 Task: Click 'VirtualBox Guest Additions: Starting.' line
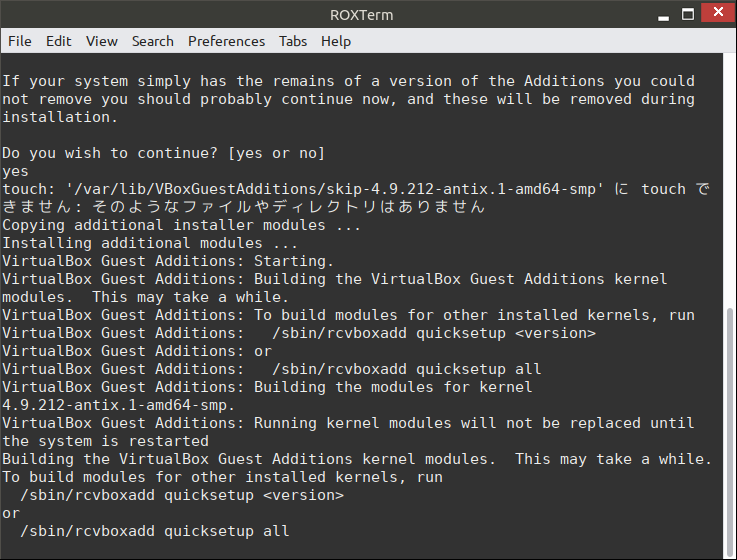tap(168, 261)
